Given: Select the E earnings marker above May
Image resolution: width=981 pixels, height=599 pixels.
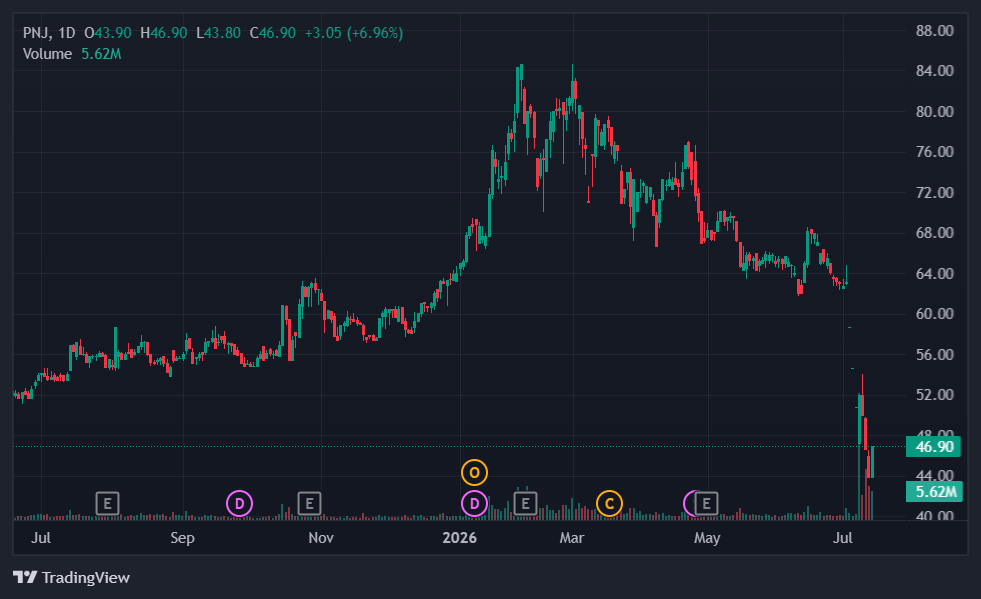Looking at the screenshot, I should tap(706, 503).
